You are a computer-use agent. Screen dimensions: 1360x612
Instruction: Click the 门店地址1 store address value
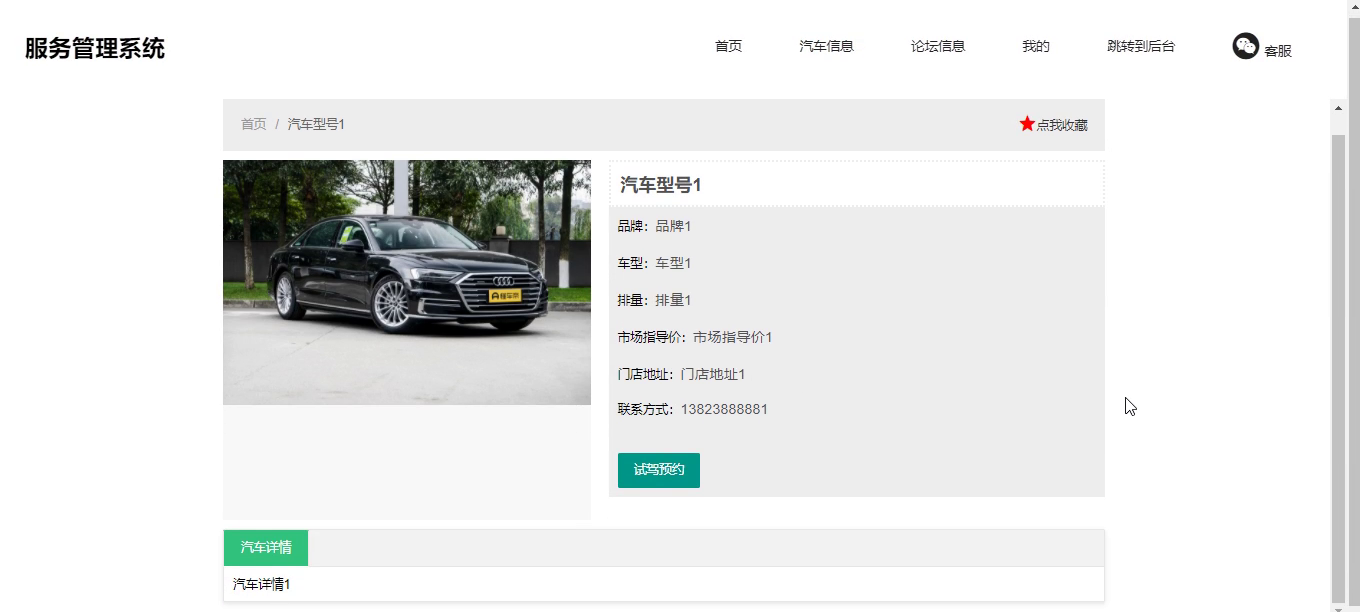click(713, 374)
